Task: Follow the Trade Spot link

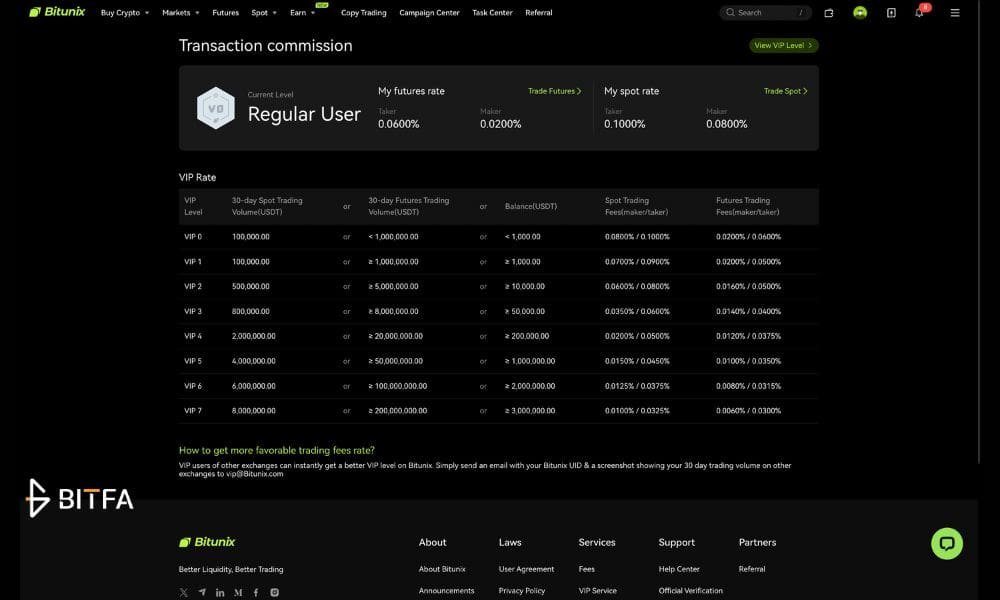Action: pos(786,91)
